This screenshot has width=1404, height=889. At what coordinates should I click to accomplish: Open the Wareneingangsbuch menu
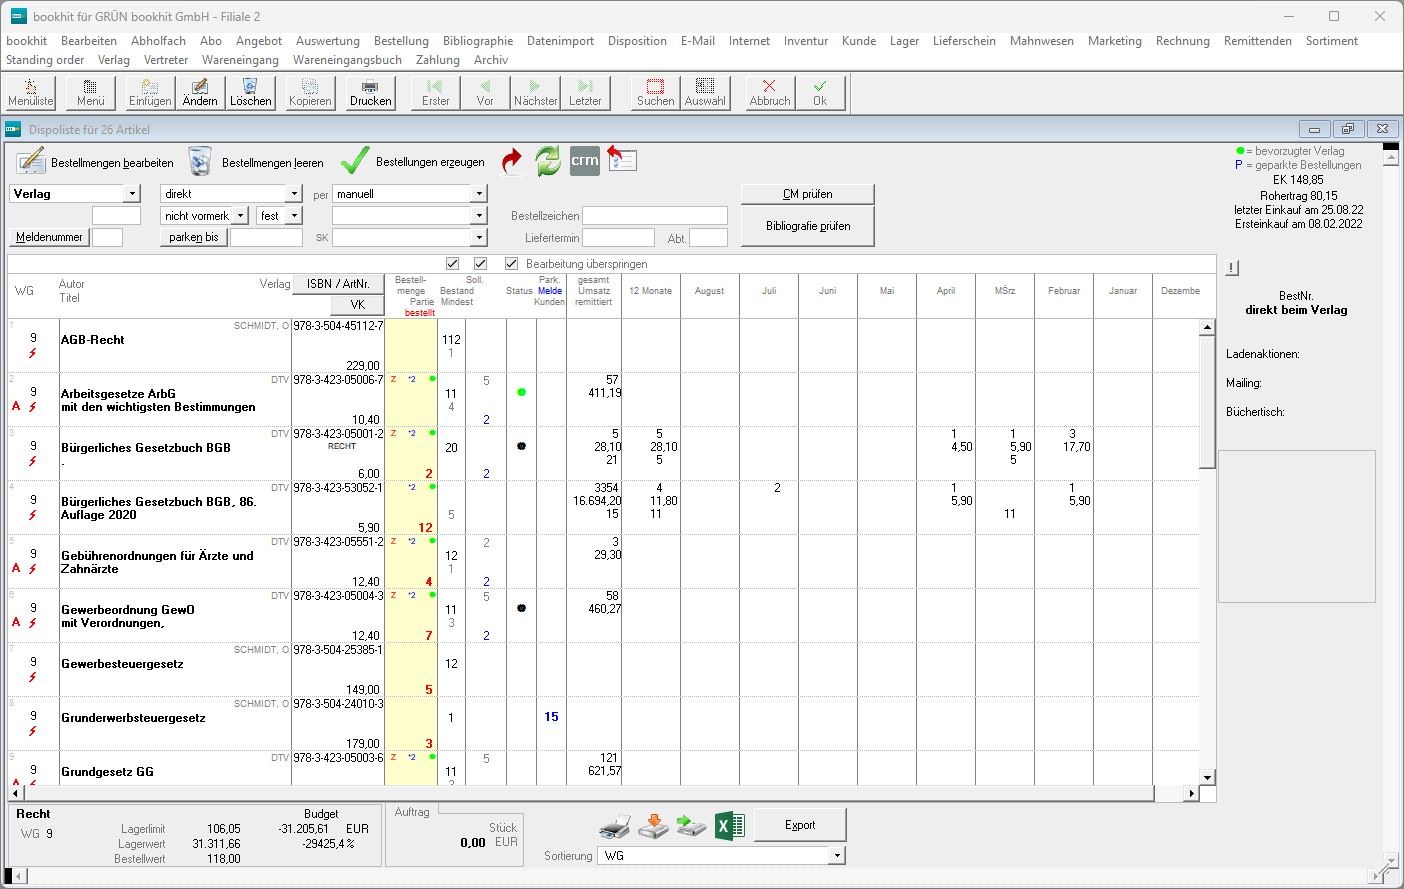[x=347, y=60]
